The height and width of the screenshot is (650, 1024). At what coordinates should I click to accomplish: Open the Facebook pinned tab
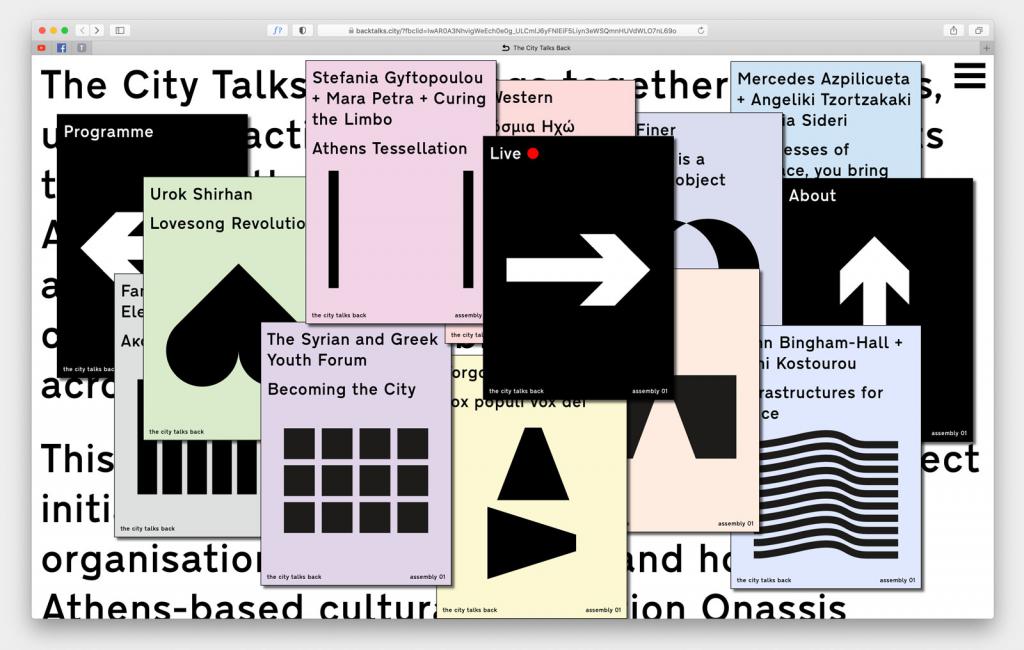tap(61, 48)
